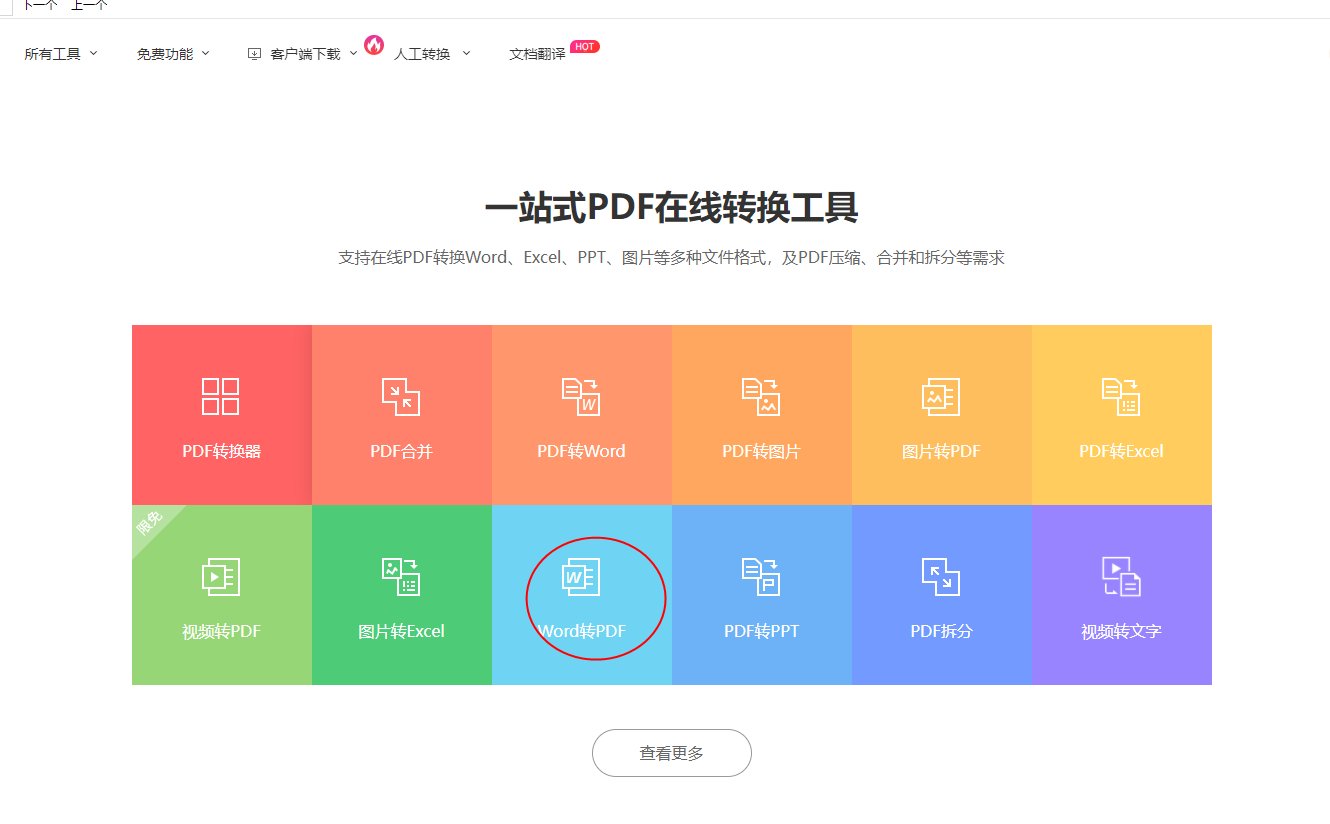Expand the 免费功能 dropdown arrow

206,53
